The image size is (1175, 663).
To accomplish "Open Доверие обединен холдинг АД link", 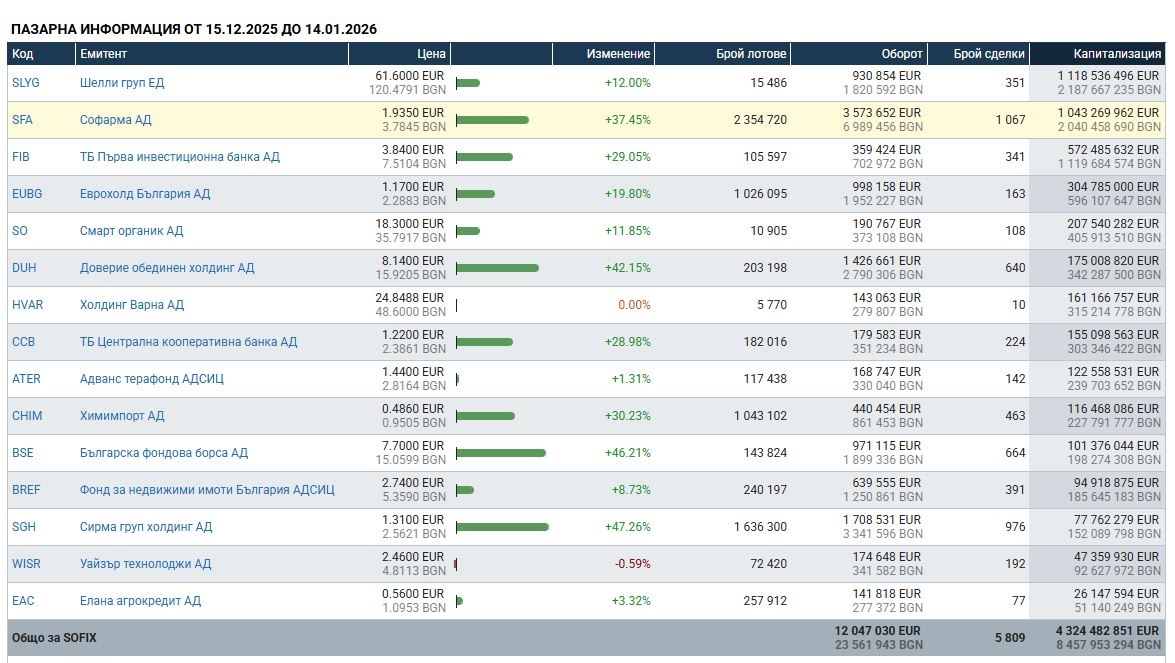I will [167, 268].
